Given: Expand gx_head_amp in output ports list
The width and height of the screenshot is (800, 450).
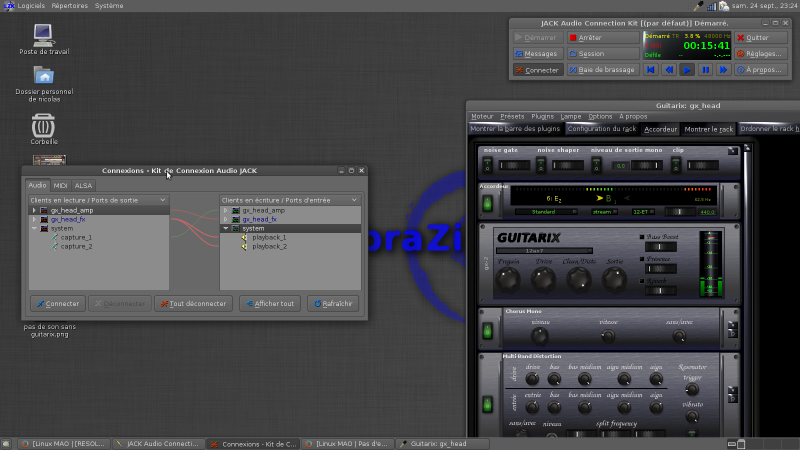Looking at the screenshot, I should (x=34, y=210).
